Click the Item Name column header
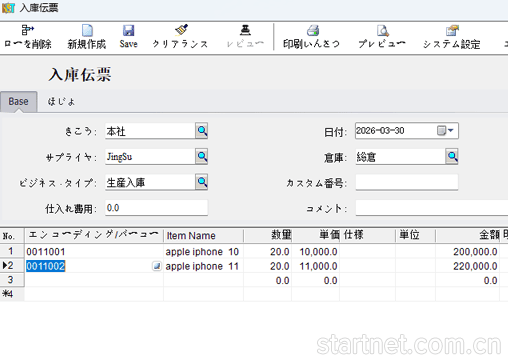Viewport: 508px width, 361px height. 203,236
